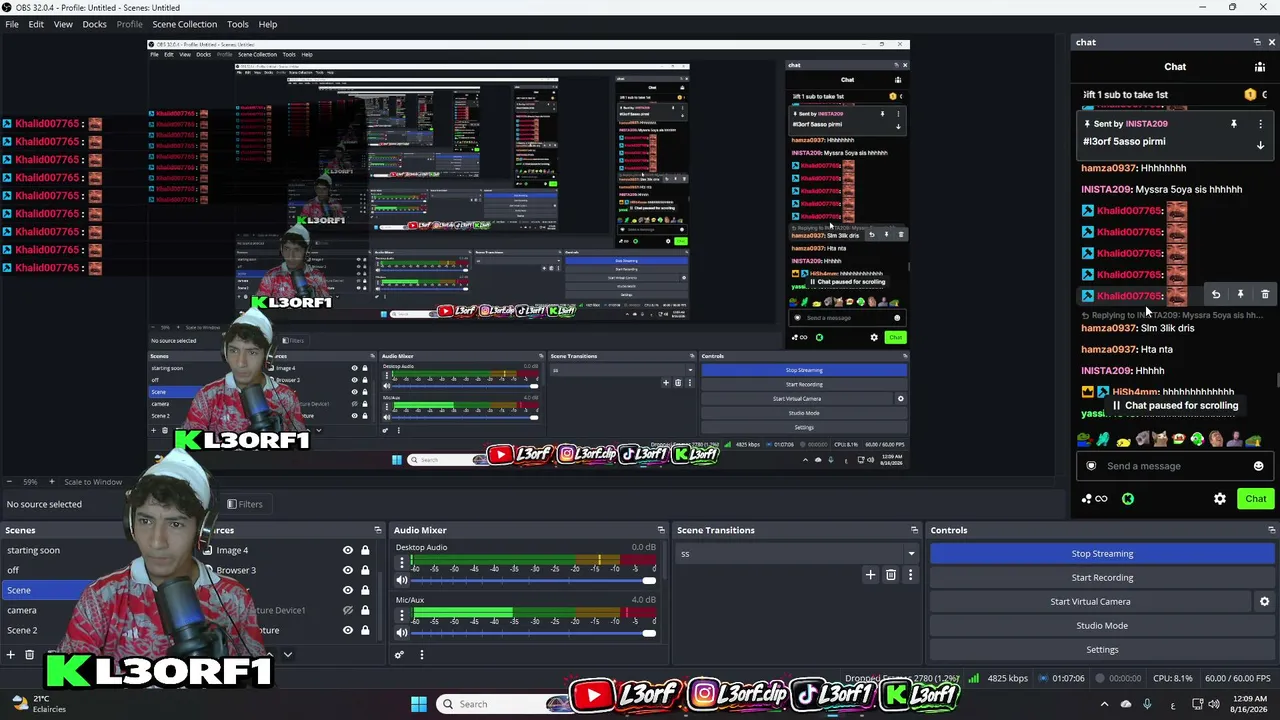Pin the highlighted Khalid007765 chat message

(x=1240, y=295)
